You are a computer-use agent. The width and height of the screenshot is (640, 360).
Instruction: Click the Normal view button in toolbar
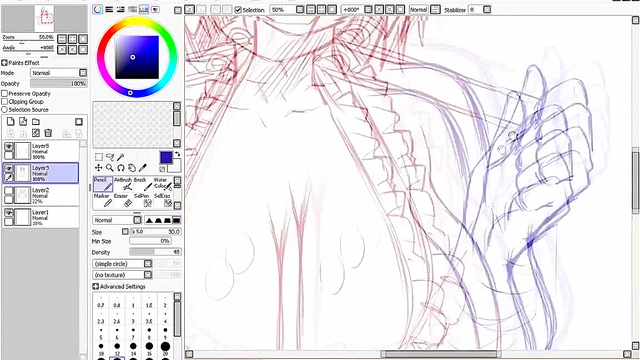pyautogui.click(x=418, y=9)
